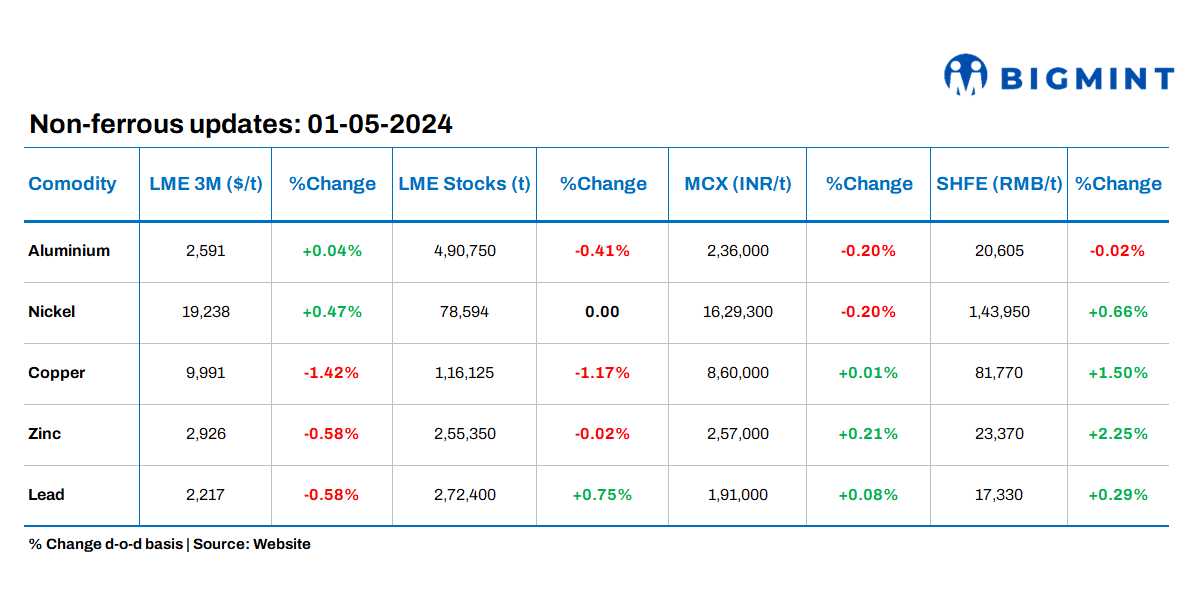Click Aluminium LME stocks value 4,90,750

click(x=464, y=251)
